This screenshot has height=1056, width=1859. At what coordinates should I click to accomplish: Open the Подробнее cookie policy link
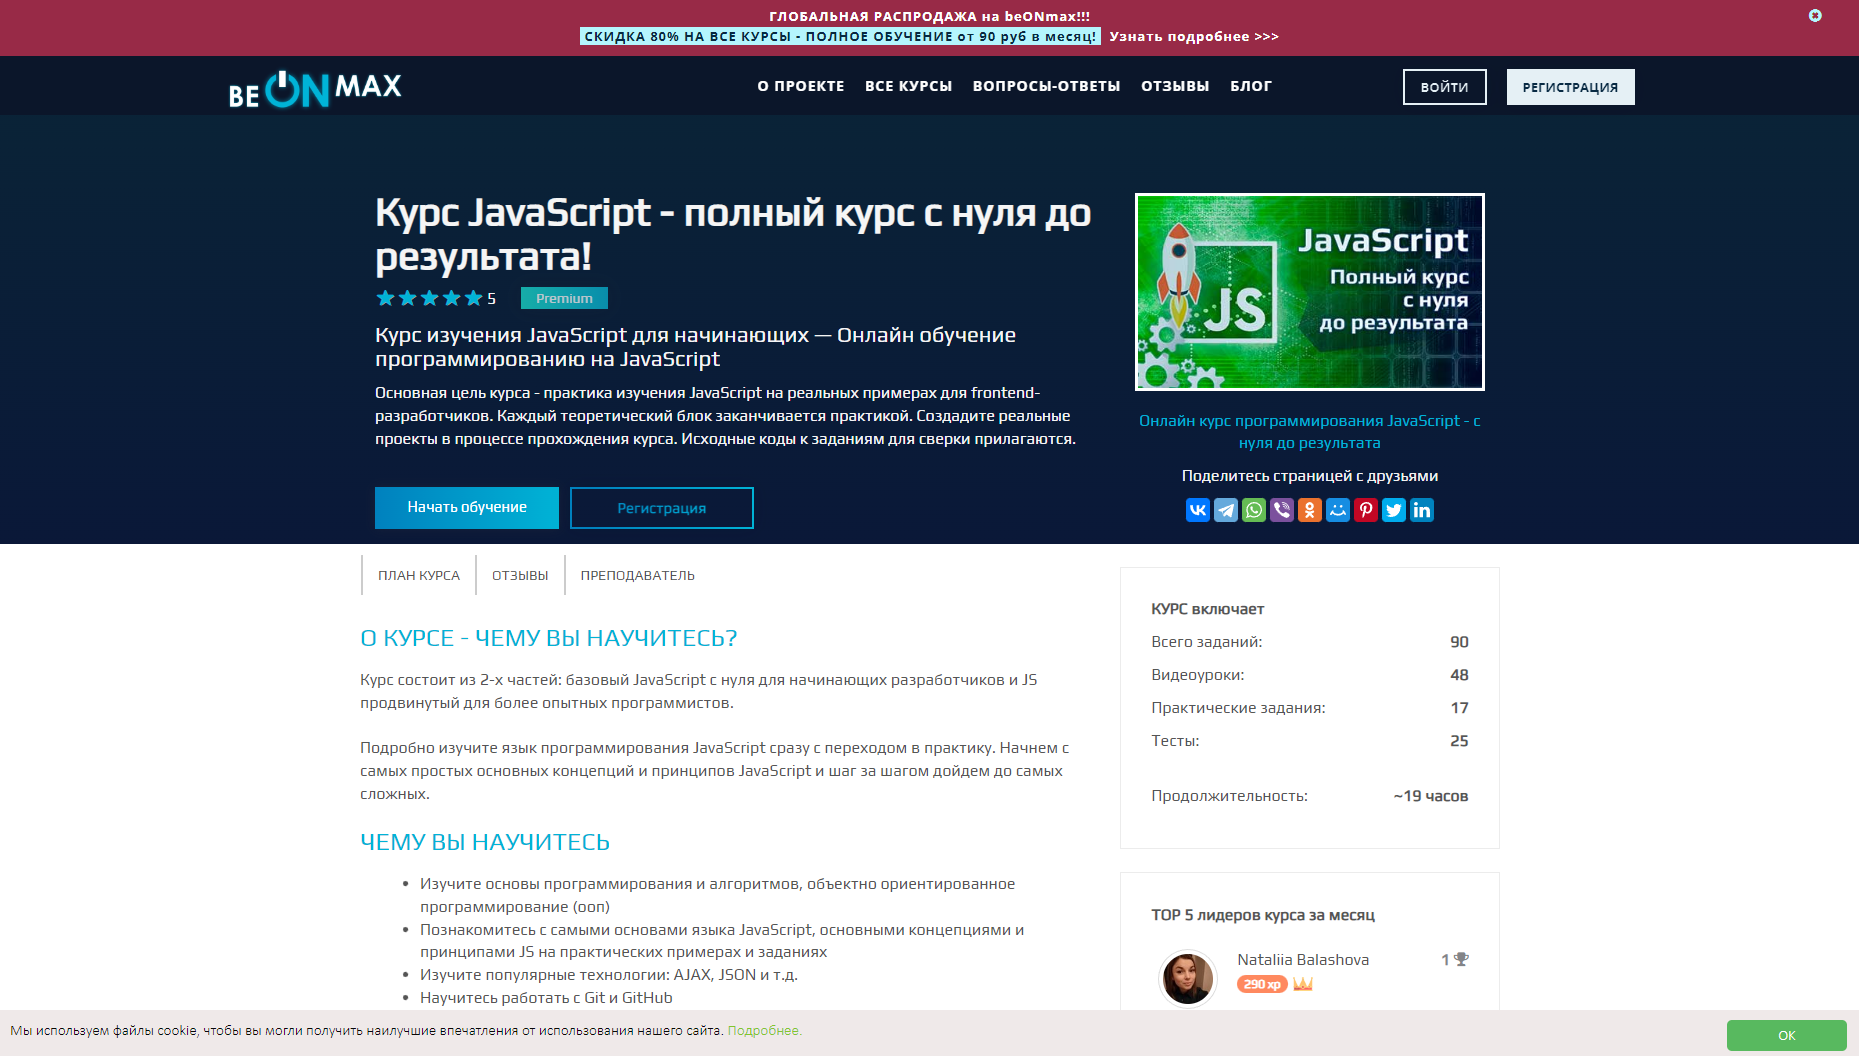(764, 1031)
